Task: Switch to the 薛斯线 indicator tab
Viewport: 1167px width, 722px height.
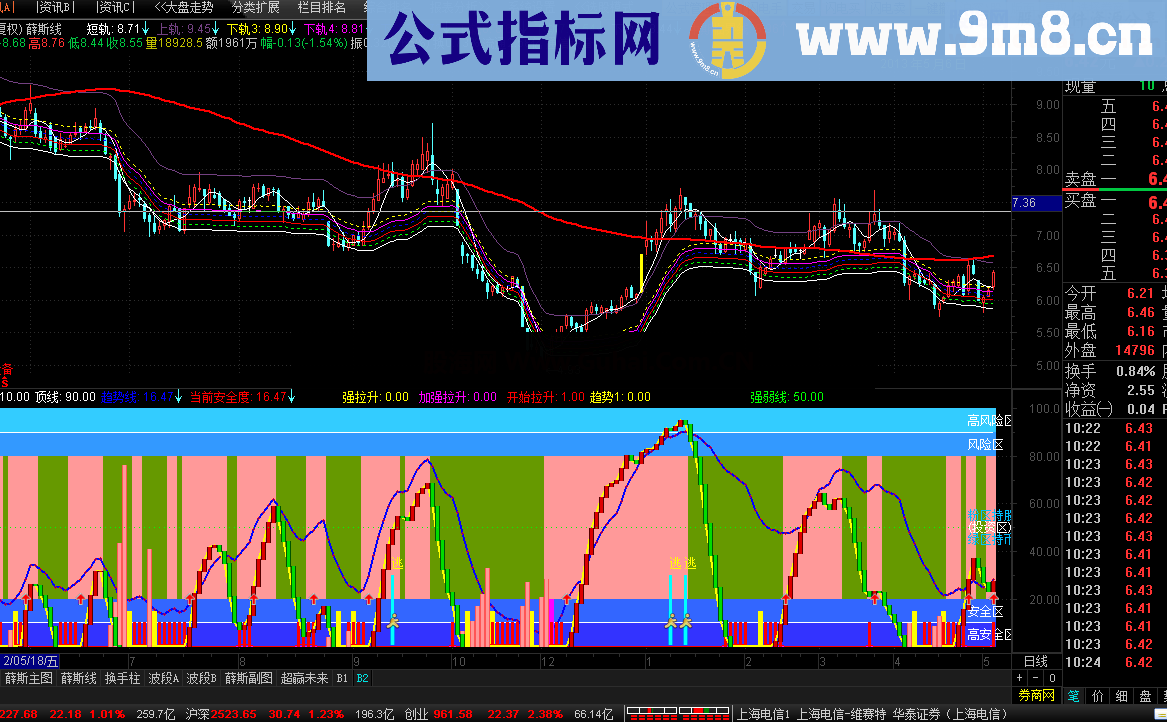Action: click(x=80, y=677)
